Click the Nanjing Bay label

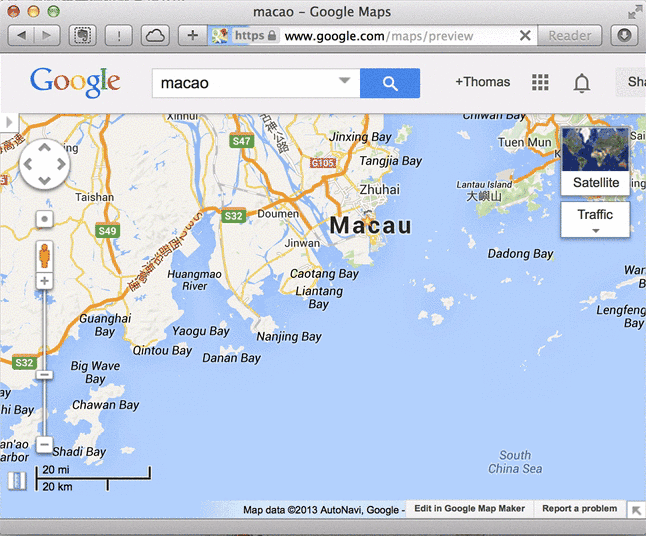289,337
